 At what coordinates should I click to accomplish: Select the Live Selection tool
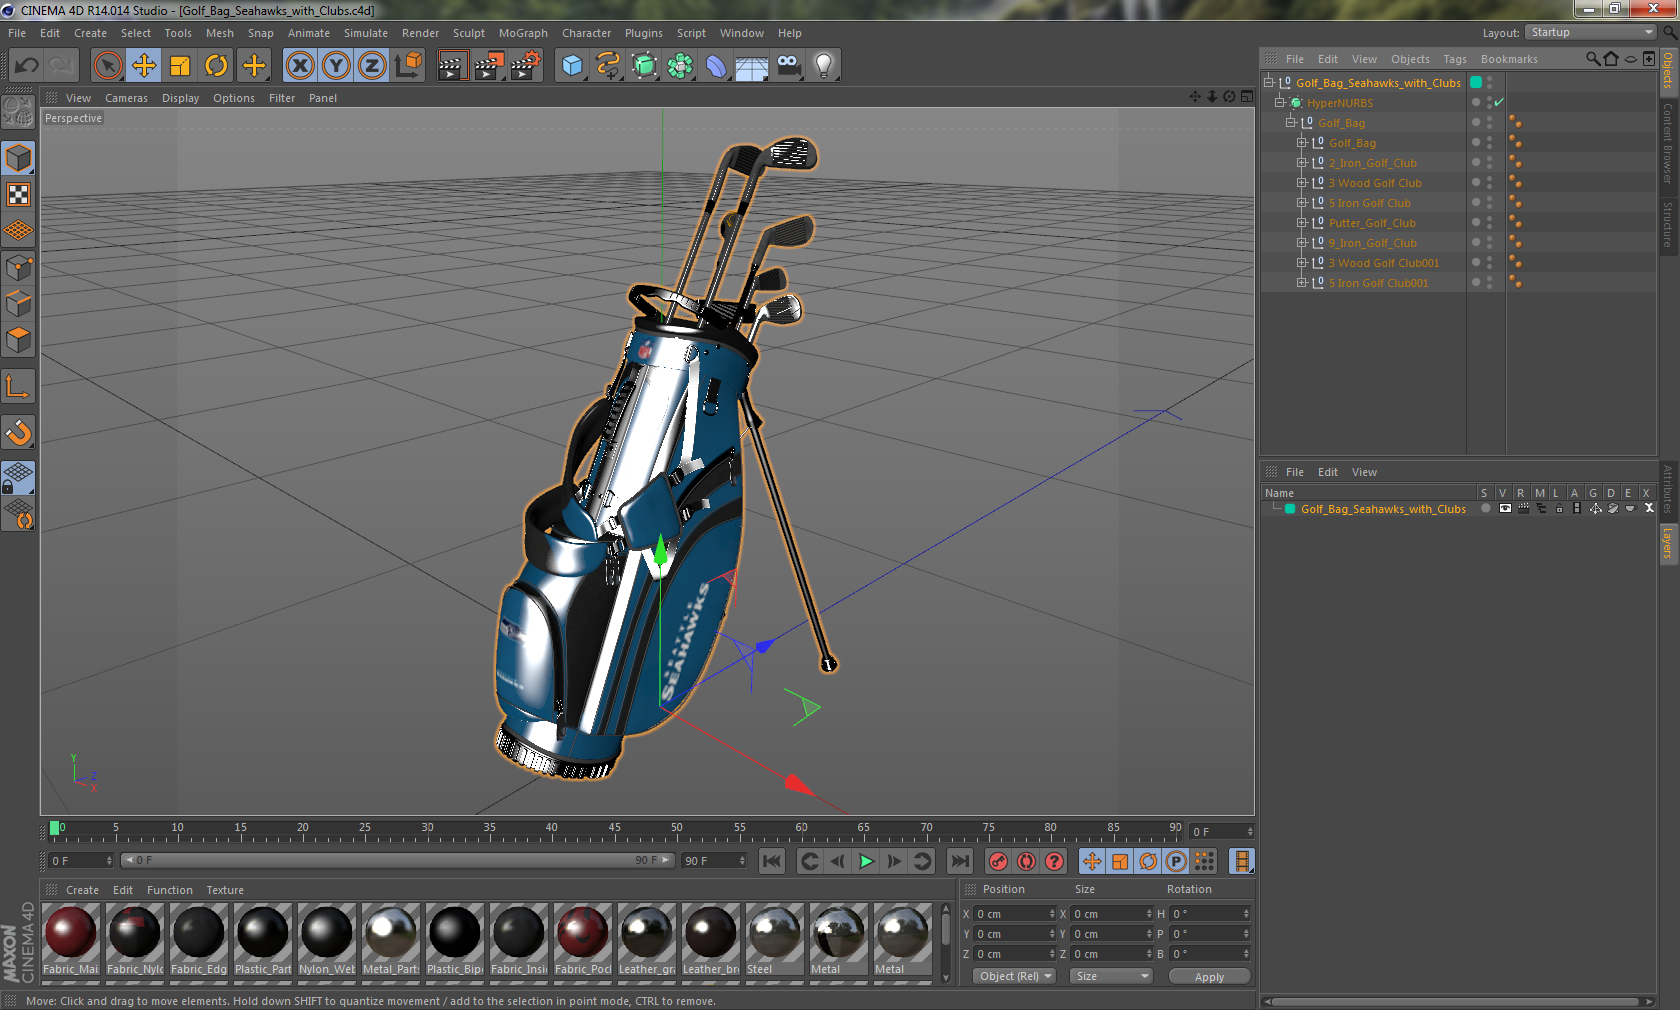(107, 66)
